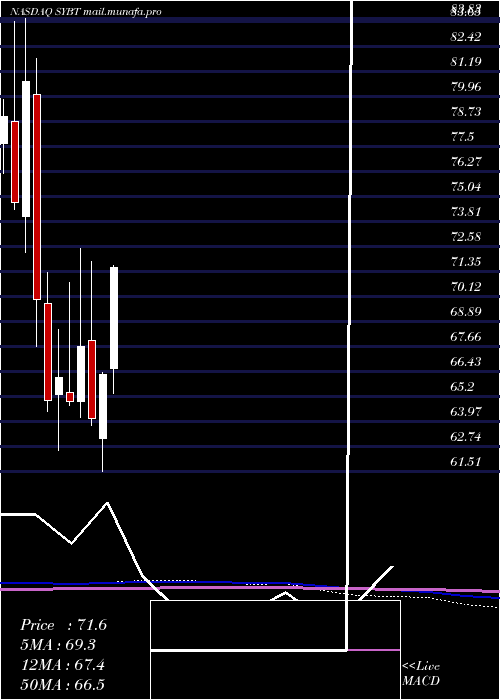Select the 77.5 price axis label
The image size is (500, 700).
pyautogui.click(x=462, y=137)
